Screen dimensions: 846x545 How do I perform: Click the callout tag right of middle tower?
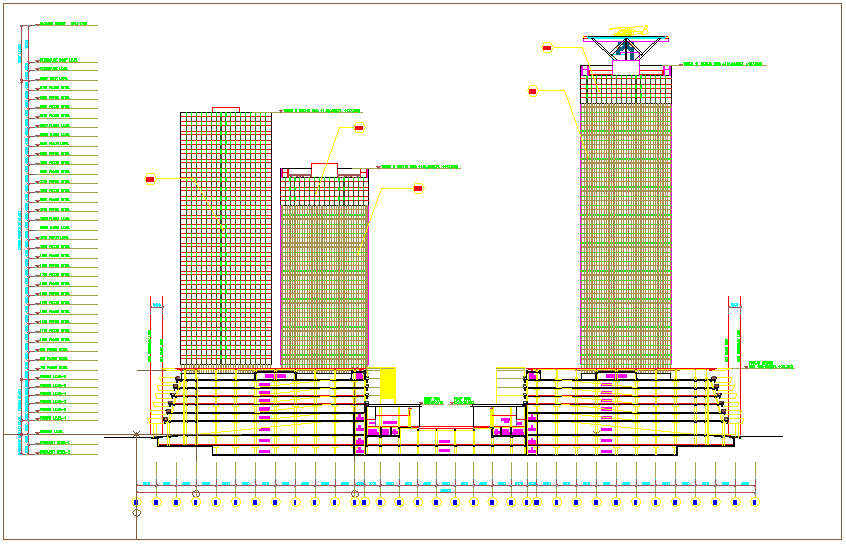[x=418, y=188]
